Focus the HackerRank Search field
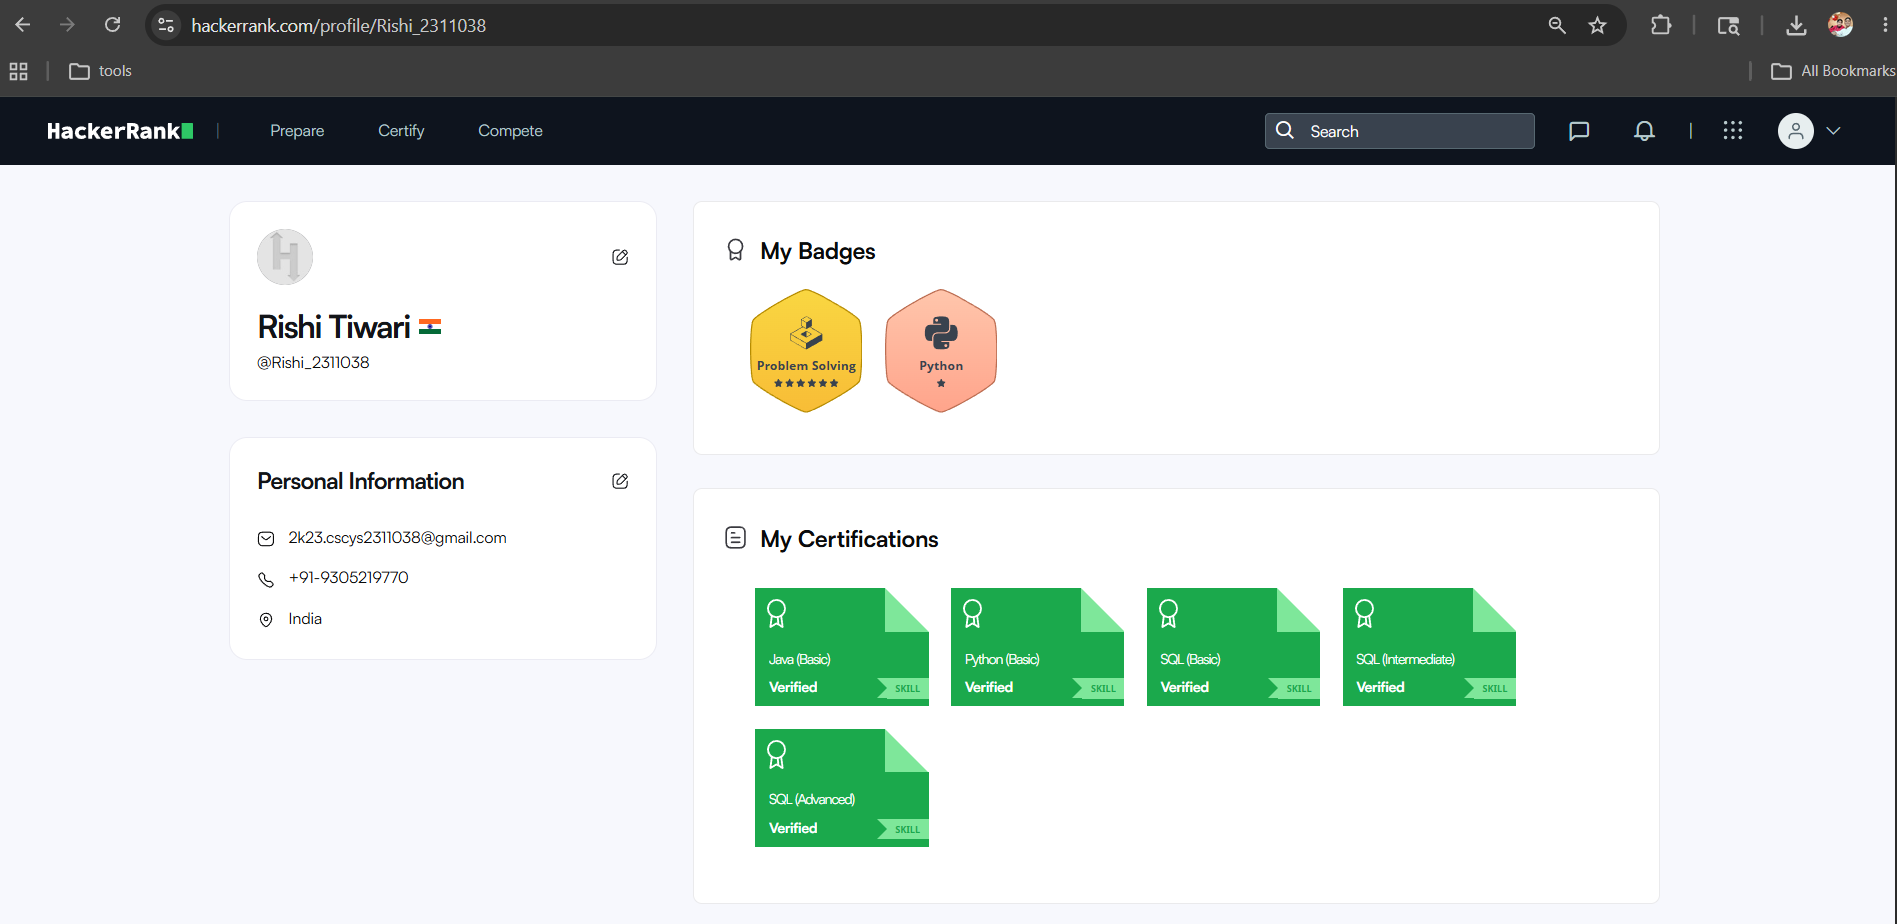Viewport: 1897px width, 924px height. pos(1399,131)
